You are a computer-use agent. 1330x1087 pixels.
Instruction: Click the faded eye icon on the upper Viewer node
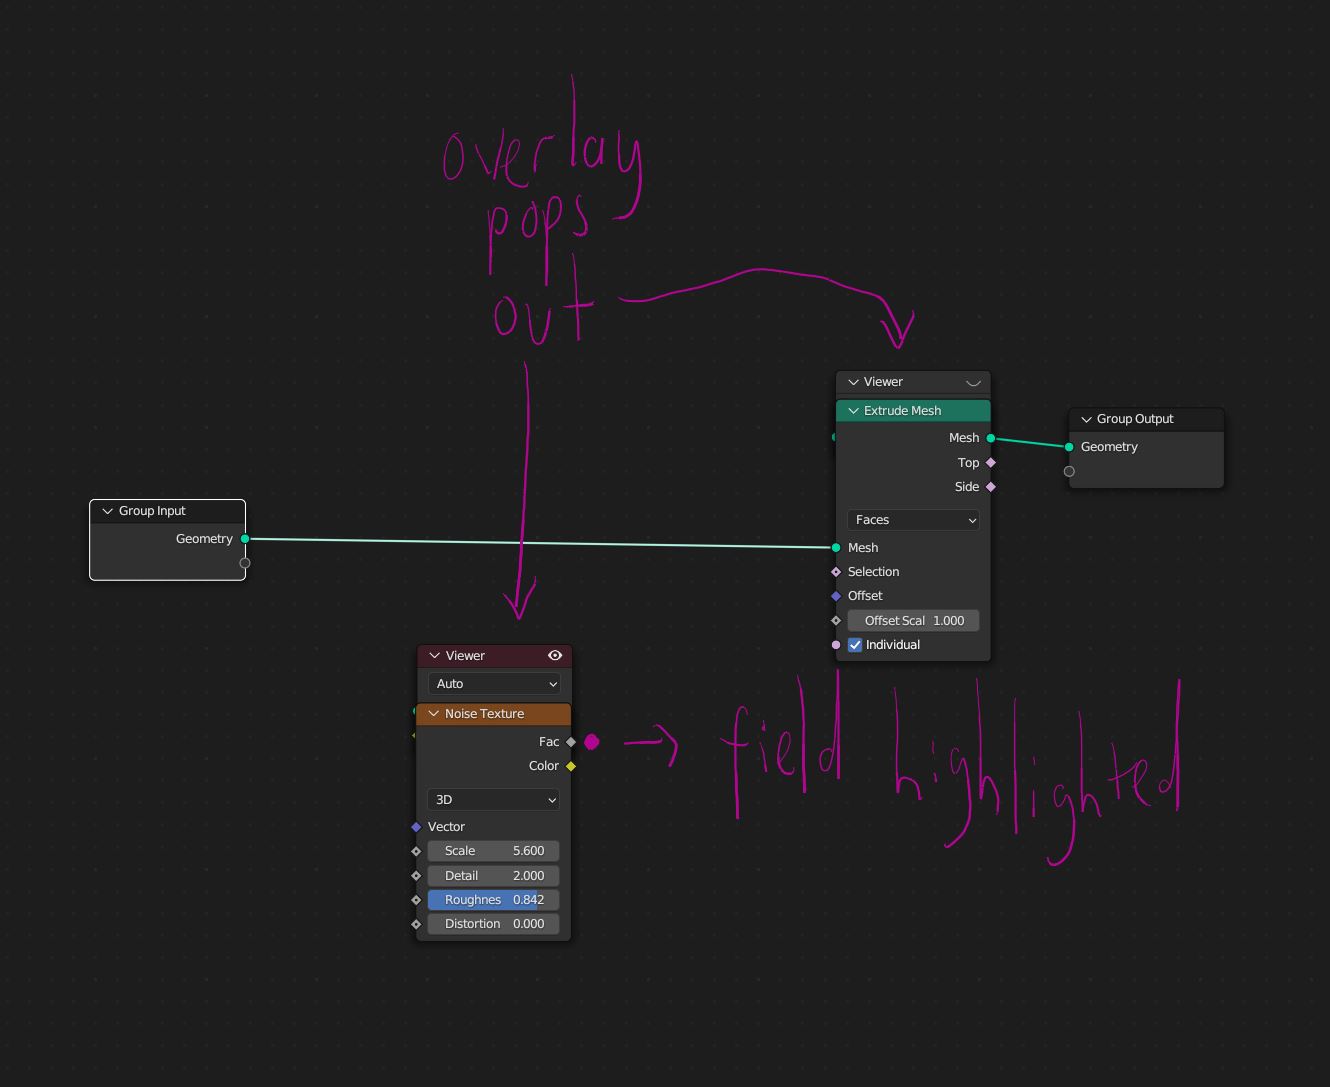pyautogui.click(x=973, y=382)
